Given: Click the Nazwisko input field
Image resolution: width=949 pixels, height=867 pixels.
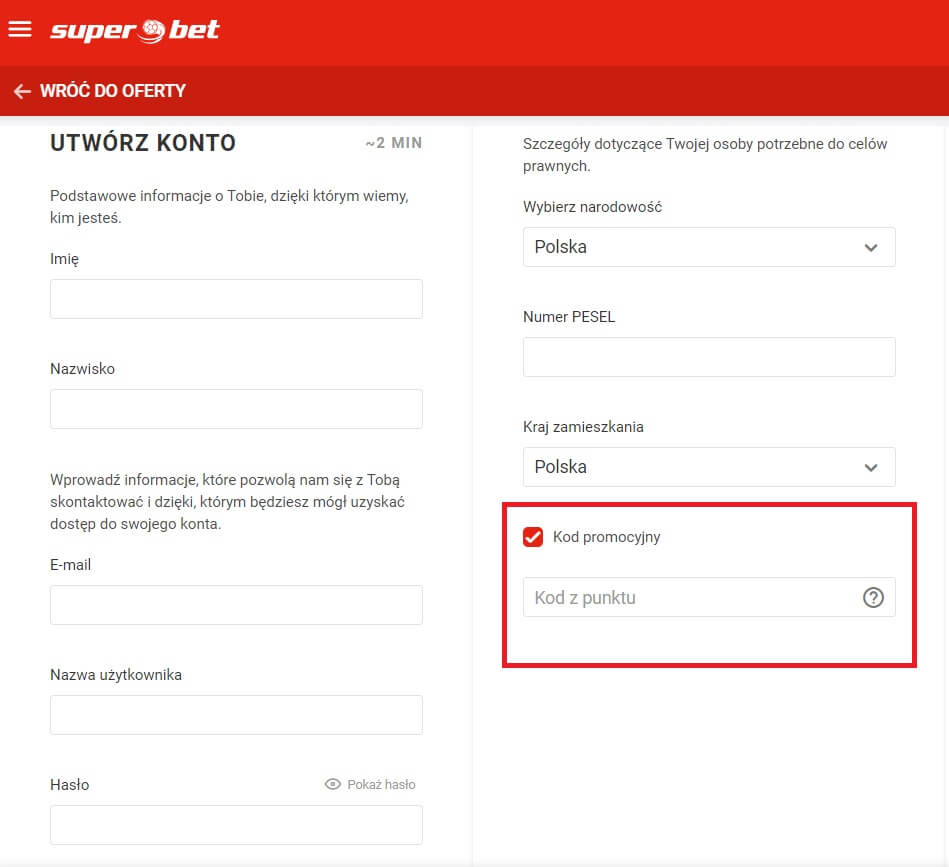Looking at the screenshot, I should click(x=236, y=409).
